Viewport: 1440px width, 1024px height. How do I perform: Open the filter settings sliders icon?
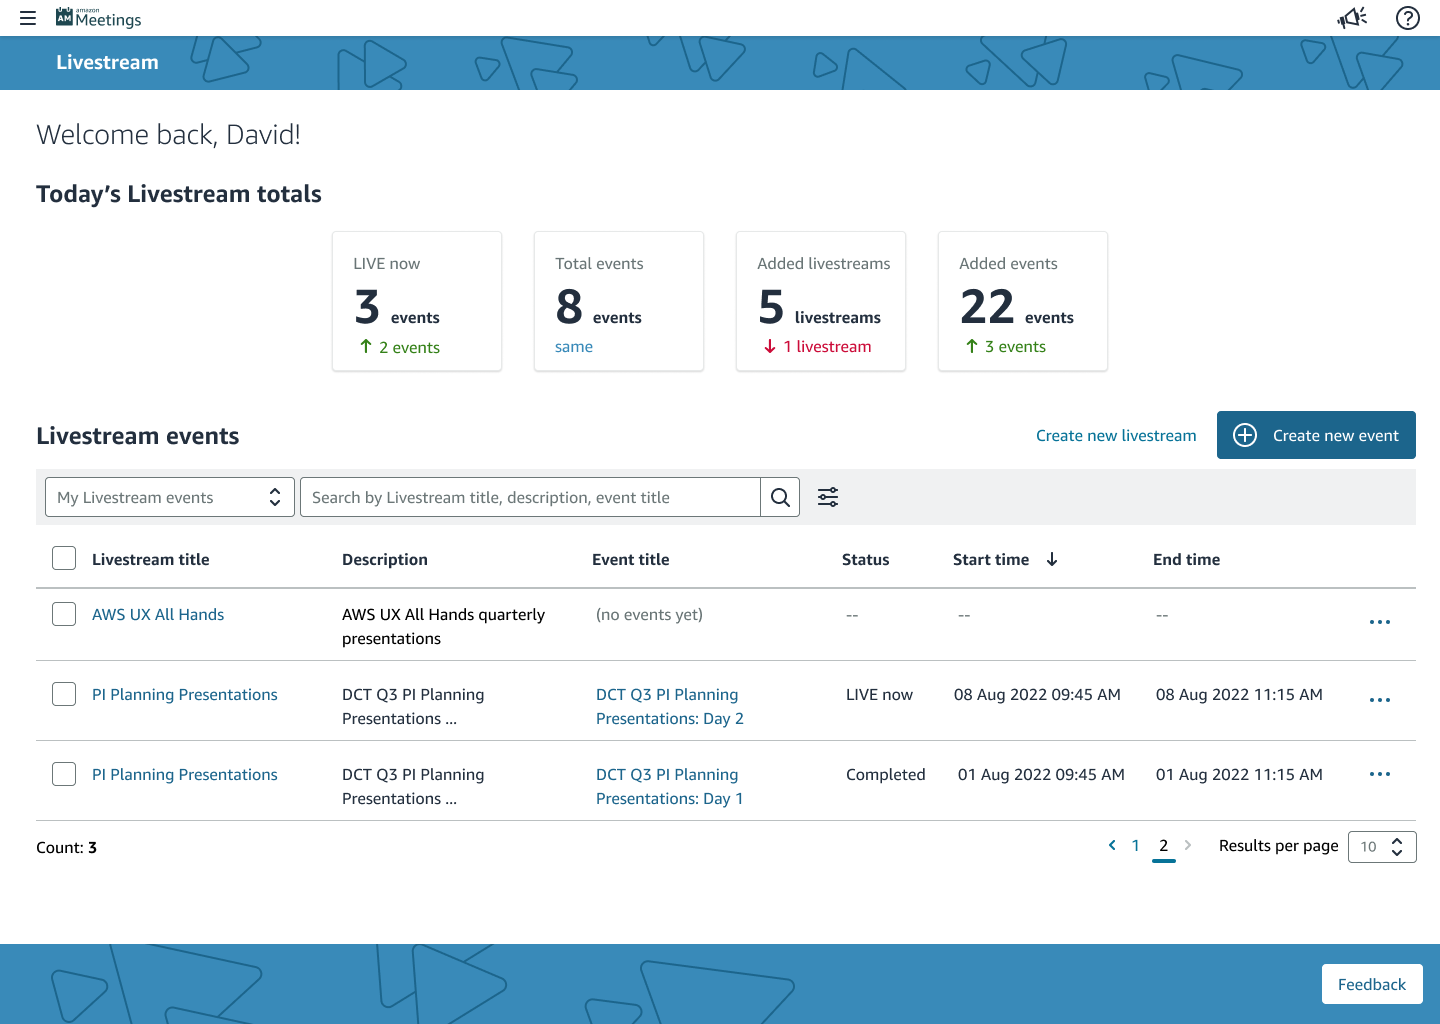(x=828, y=497)
